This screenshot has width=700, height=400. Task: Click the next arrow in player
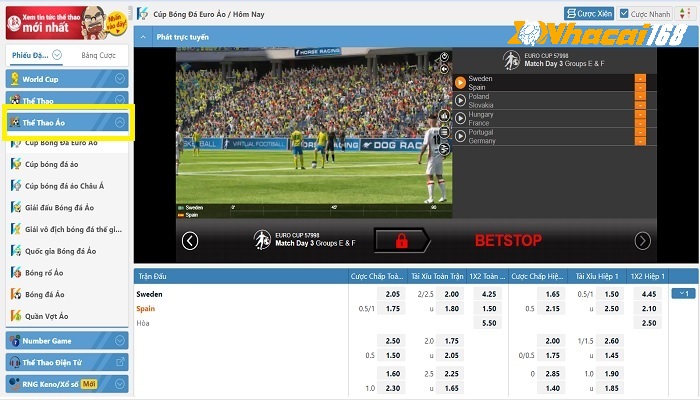point(642,241)
